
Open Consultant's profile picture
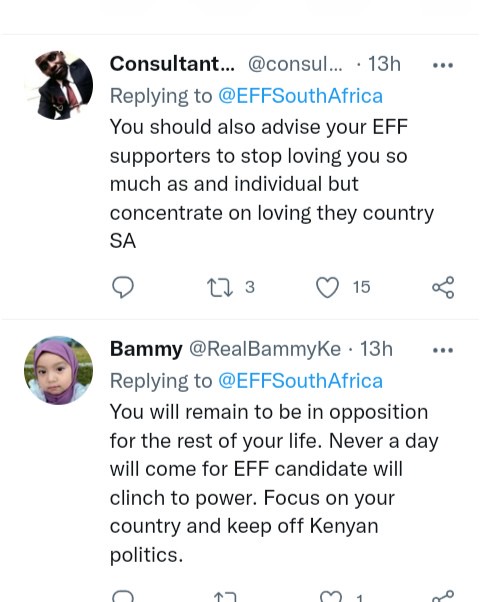coord(58,84)
